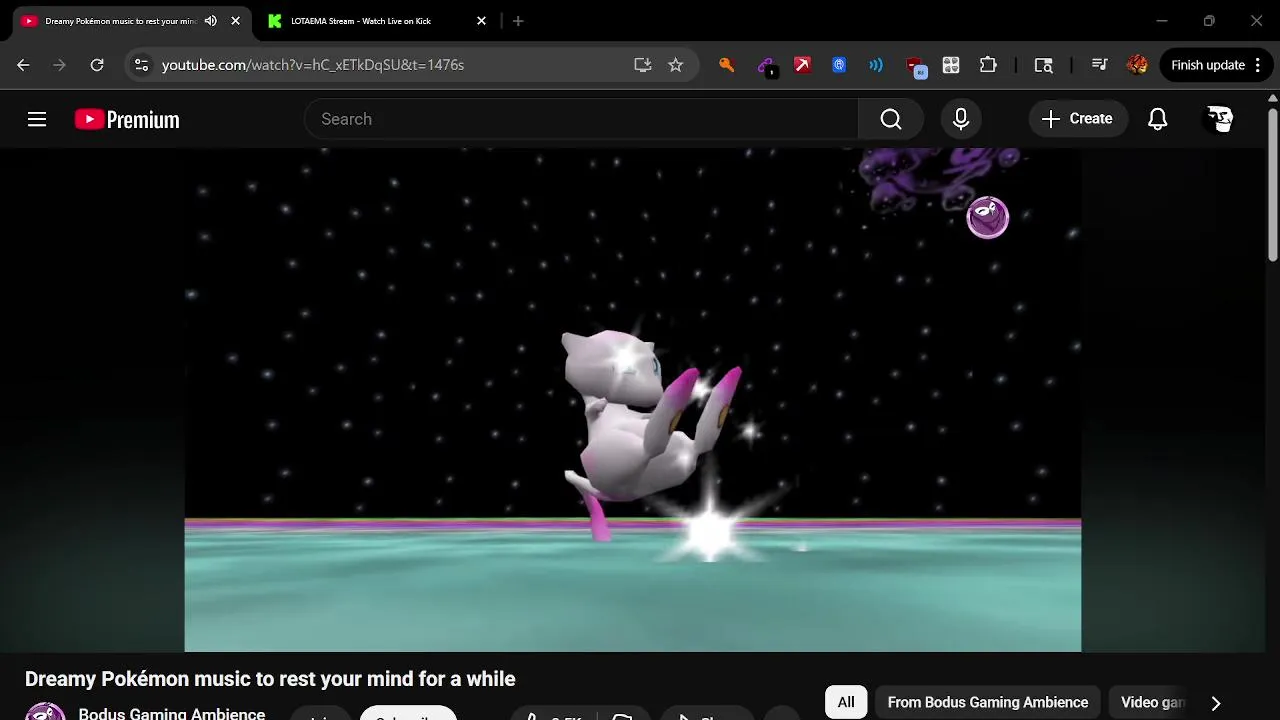Viewport: 1280px width, 720px height.
Task: Show more filter chips with right arrow
Action: 1216,703
